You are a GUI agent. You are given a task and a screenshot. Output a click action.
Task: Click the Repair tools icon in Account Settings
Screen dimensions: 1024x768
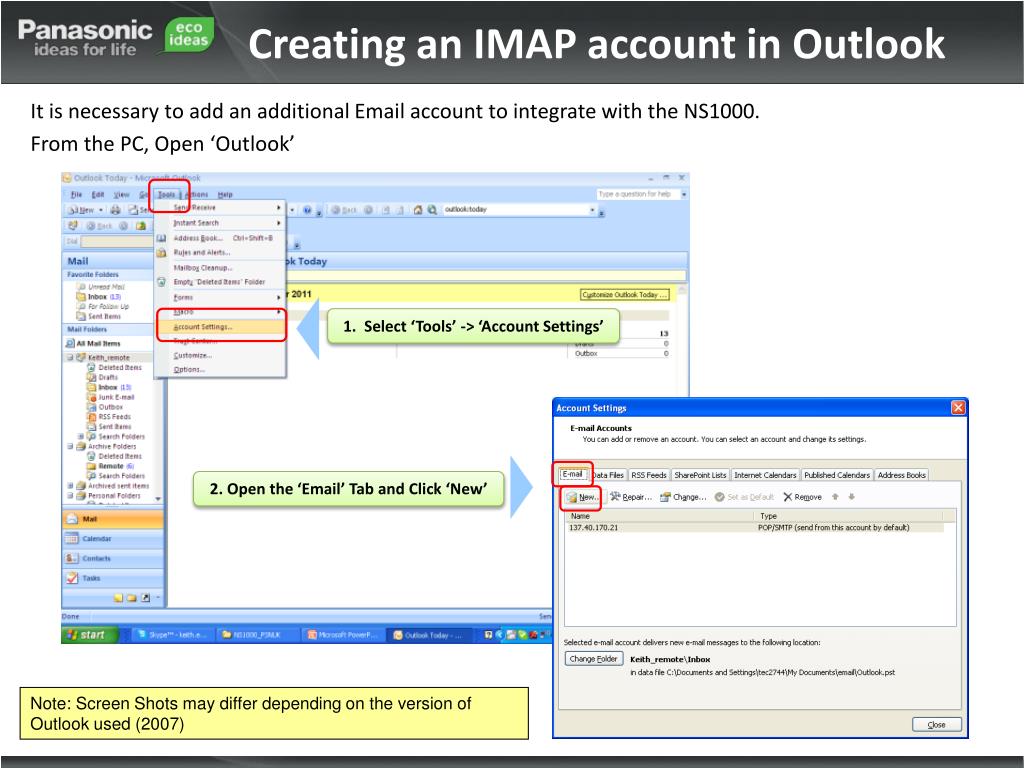(x=615, y=497)
